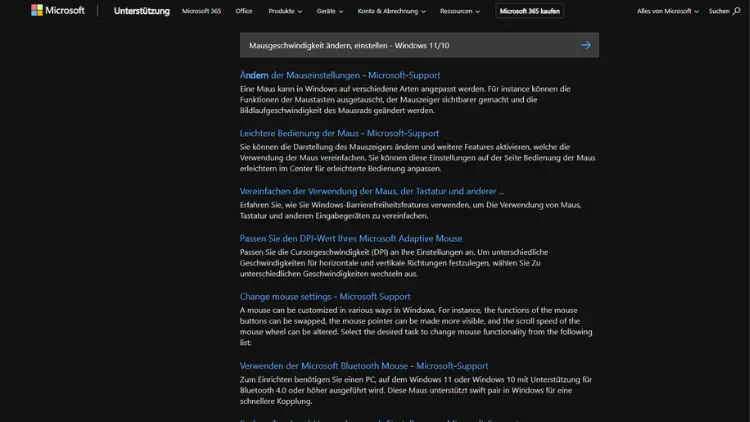Expand the Konto & Abrechnung dropdown
The width and height of the screenshot is (750, 422).
click(391, 11)
